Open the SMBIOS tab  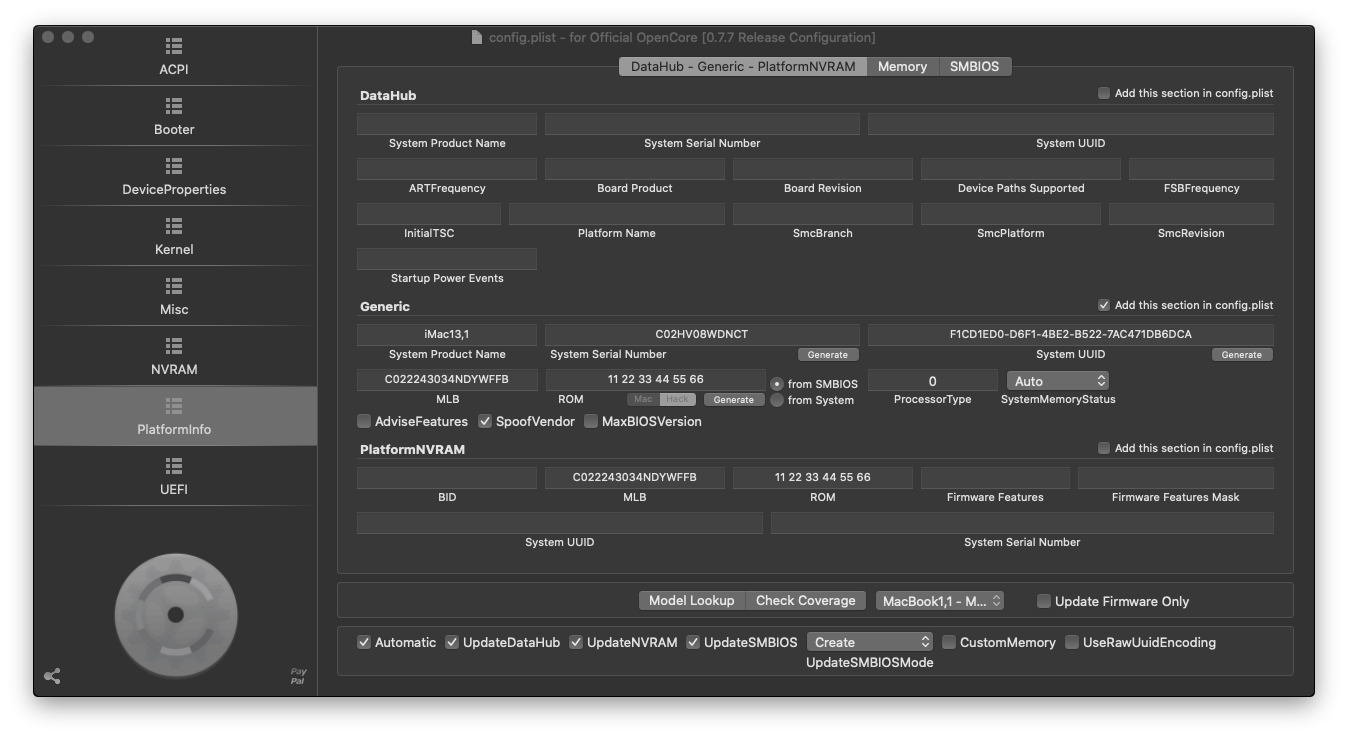coord(974,66)
